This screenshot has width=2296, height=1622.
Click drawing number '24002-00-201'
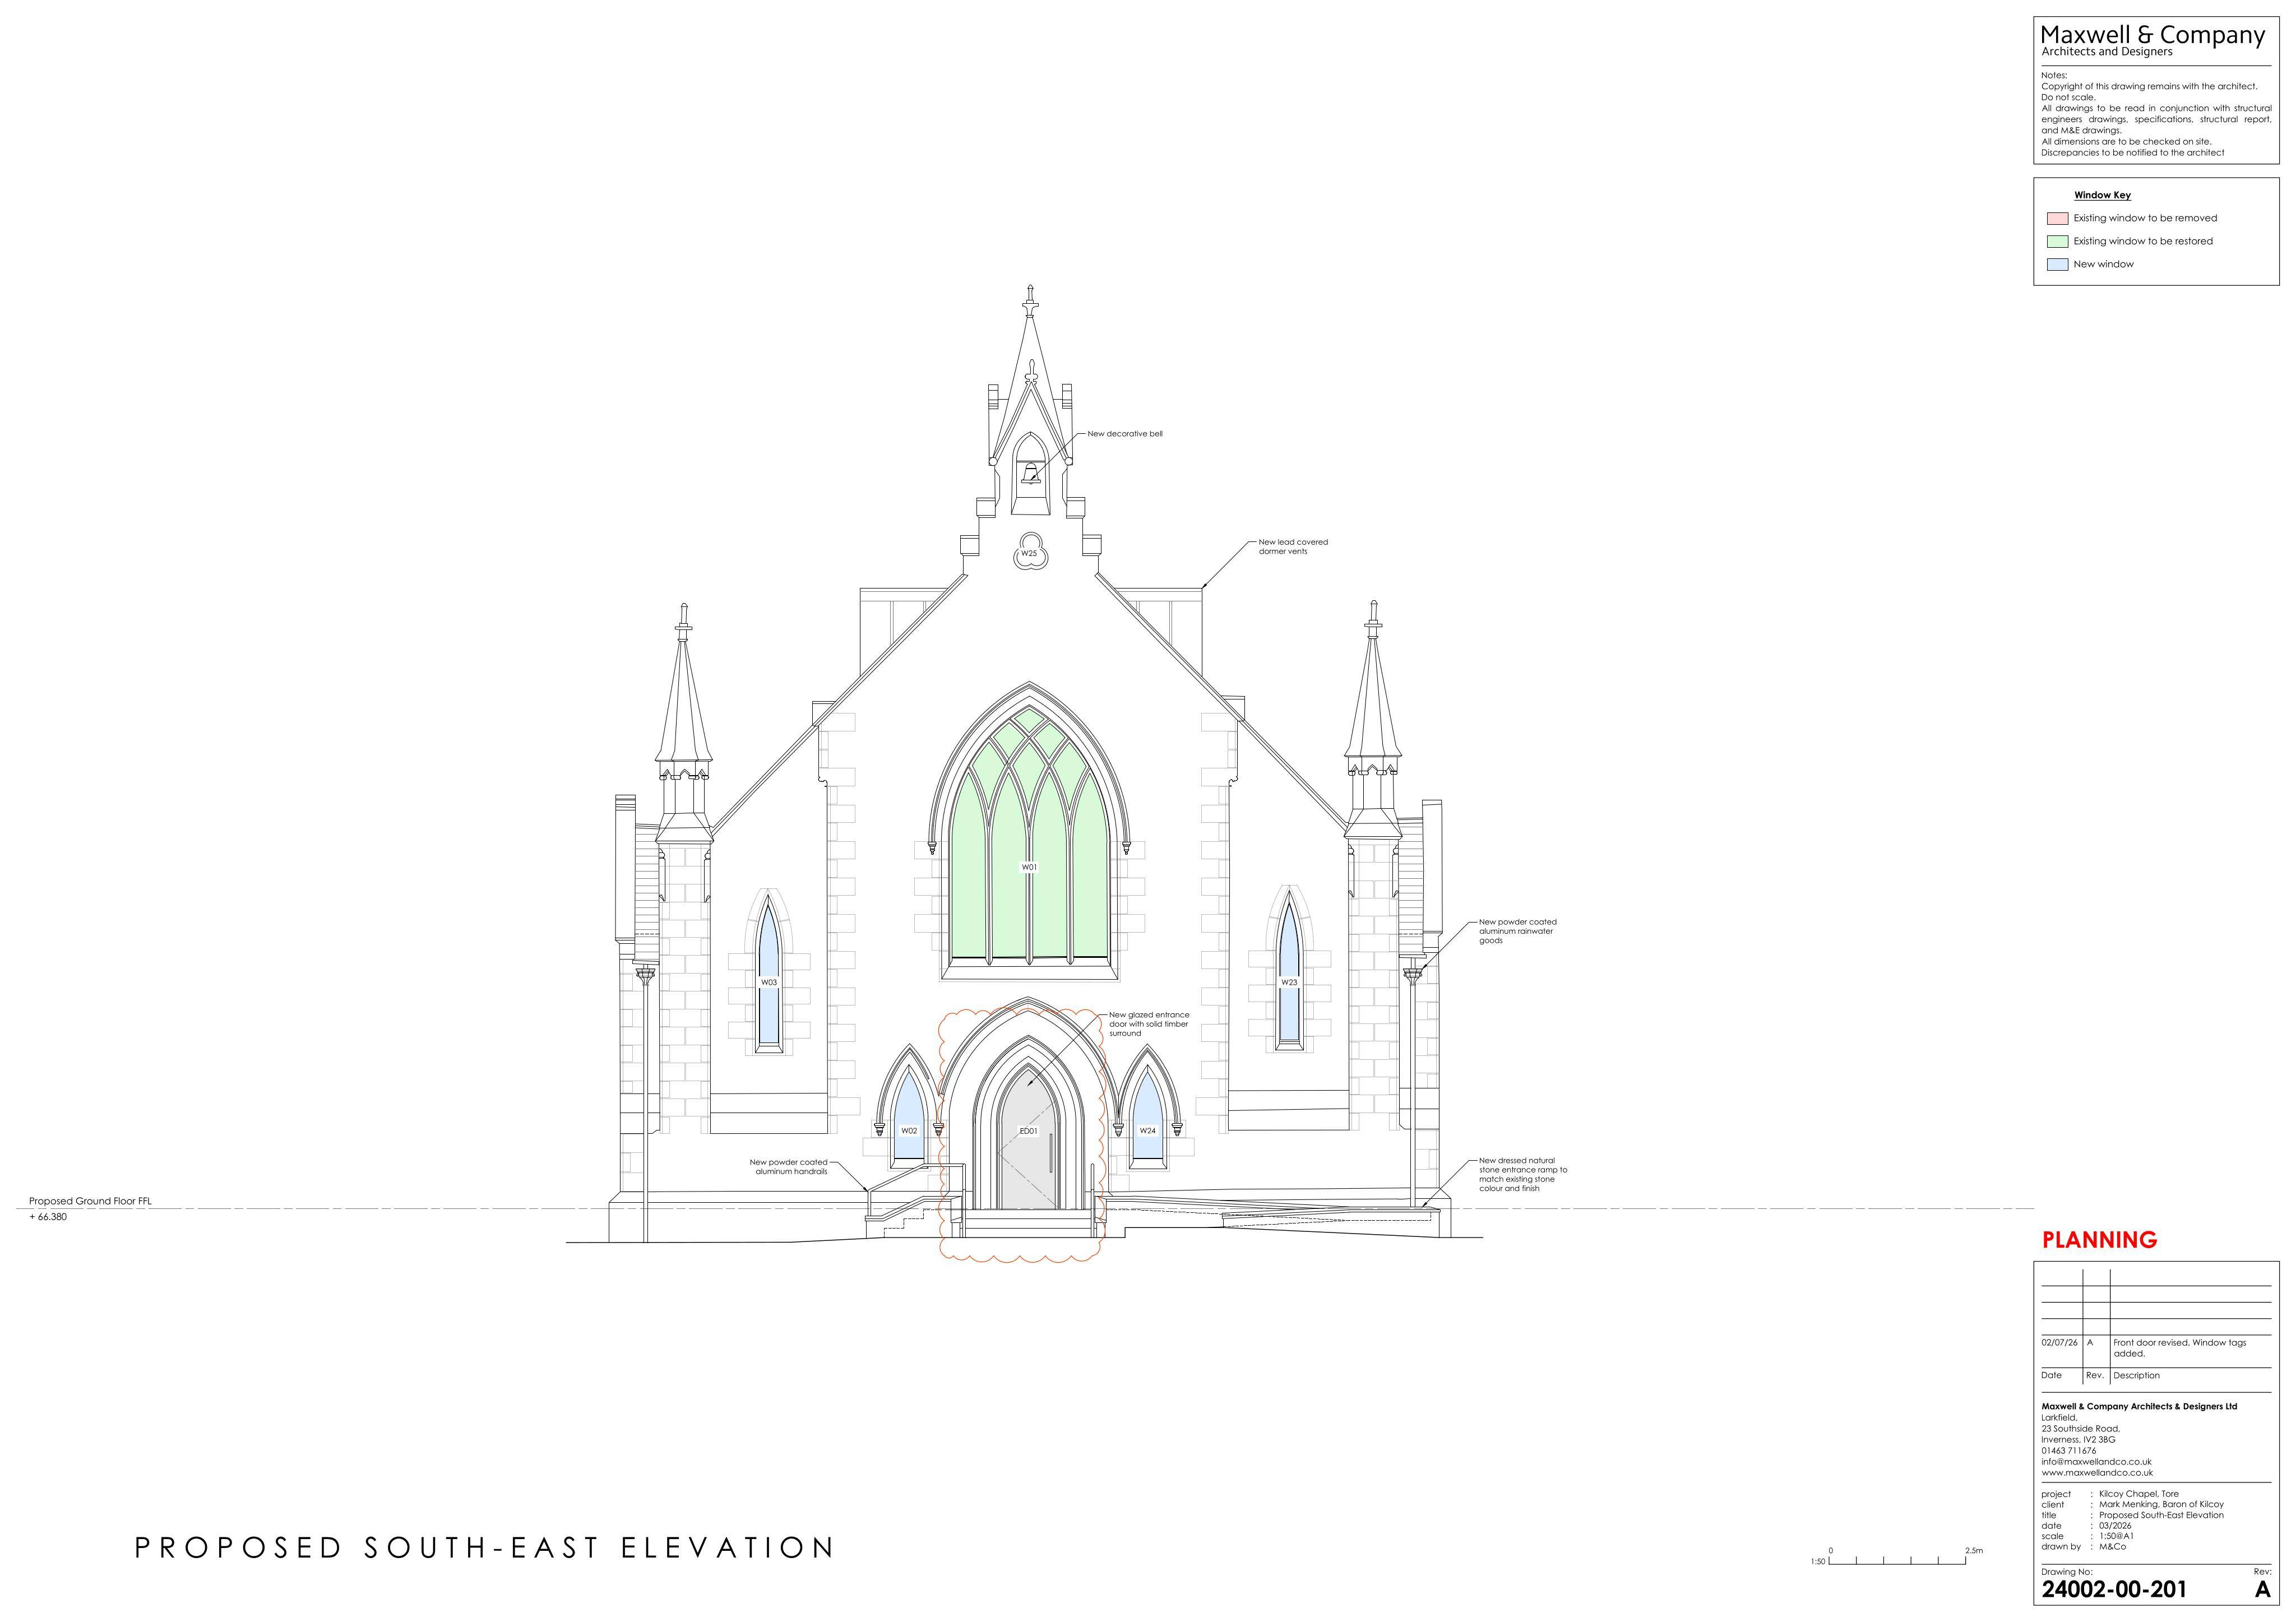click(x=2113, y=1589)
